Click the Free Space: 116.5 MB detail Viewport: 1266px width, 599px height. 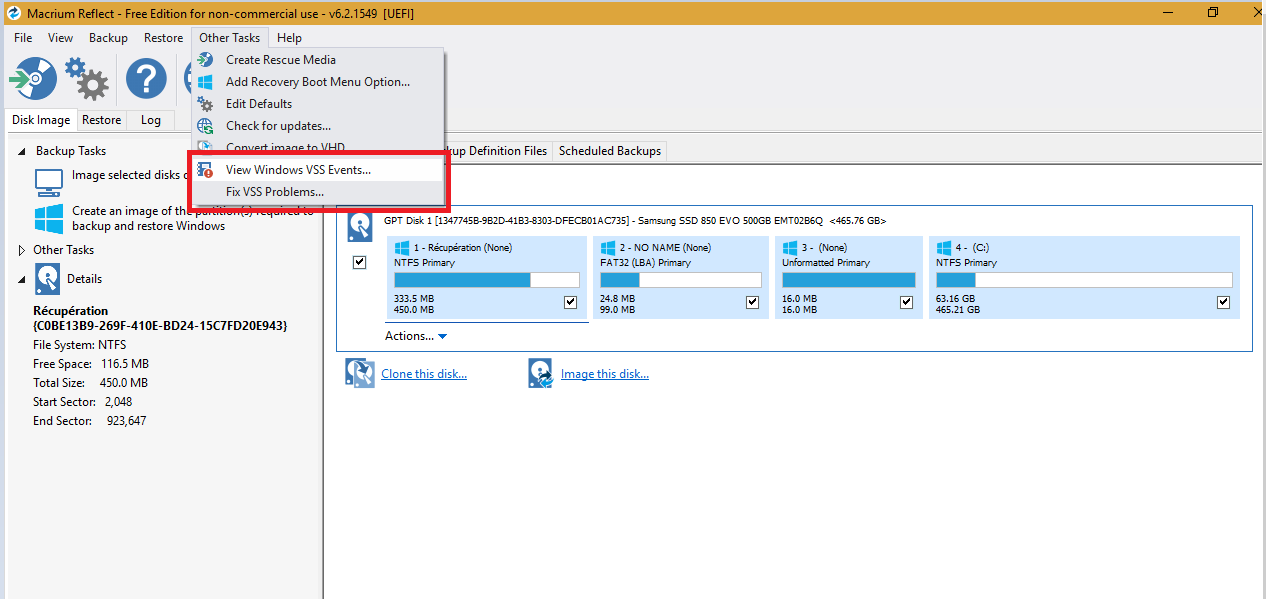(x=91, y=364)
